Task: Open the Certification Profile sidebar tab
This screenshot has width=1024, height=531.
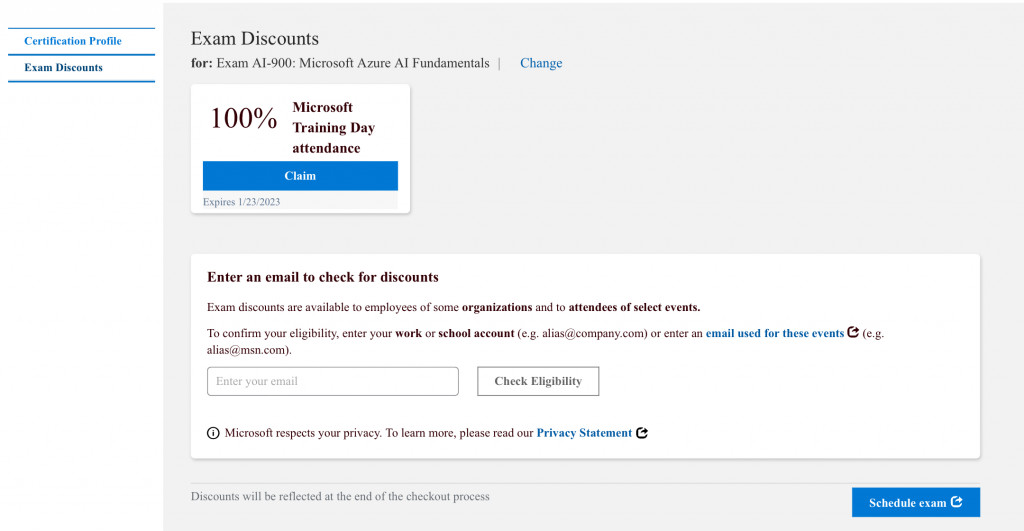Action: 73,41
